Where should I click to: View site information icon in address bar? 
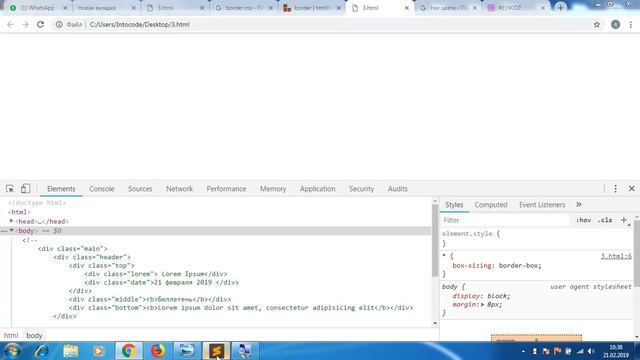click(59, 24)
